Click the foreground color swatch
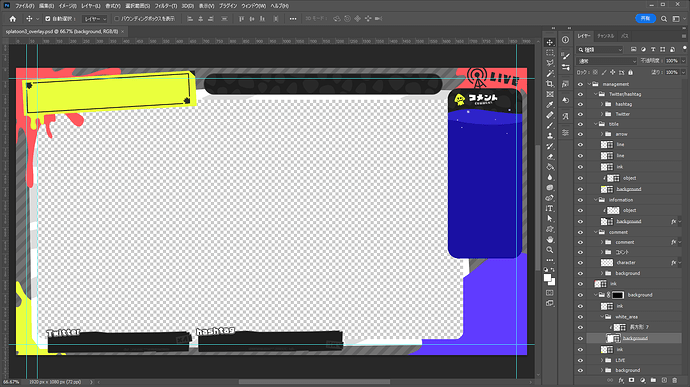Viewport: 690px width, 387px height. point(547,278)
